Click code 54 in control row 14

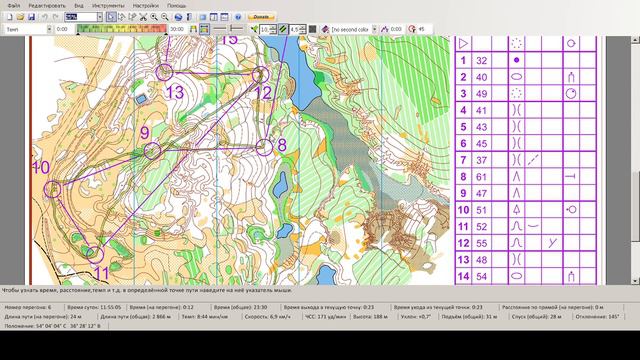[x=482, y=276]
